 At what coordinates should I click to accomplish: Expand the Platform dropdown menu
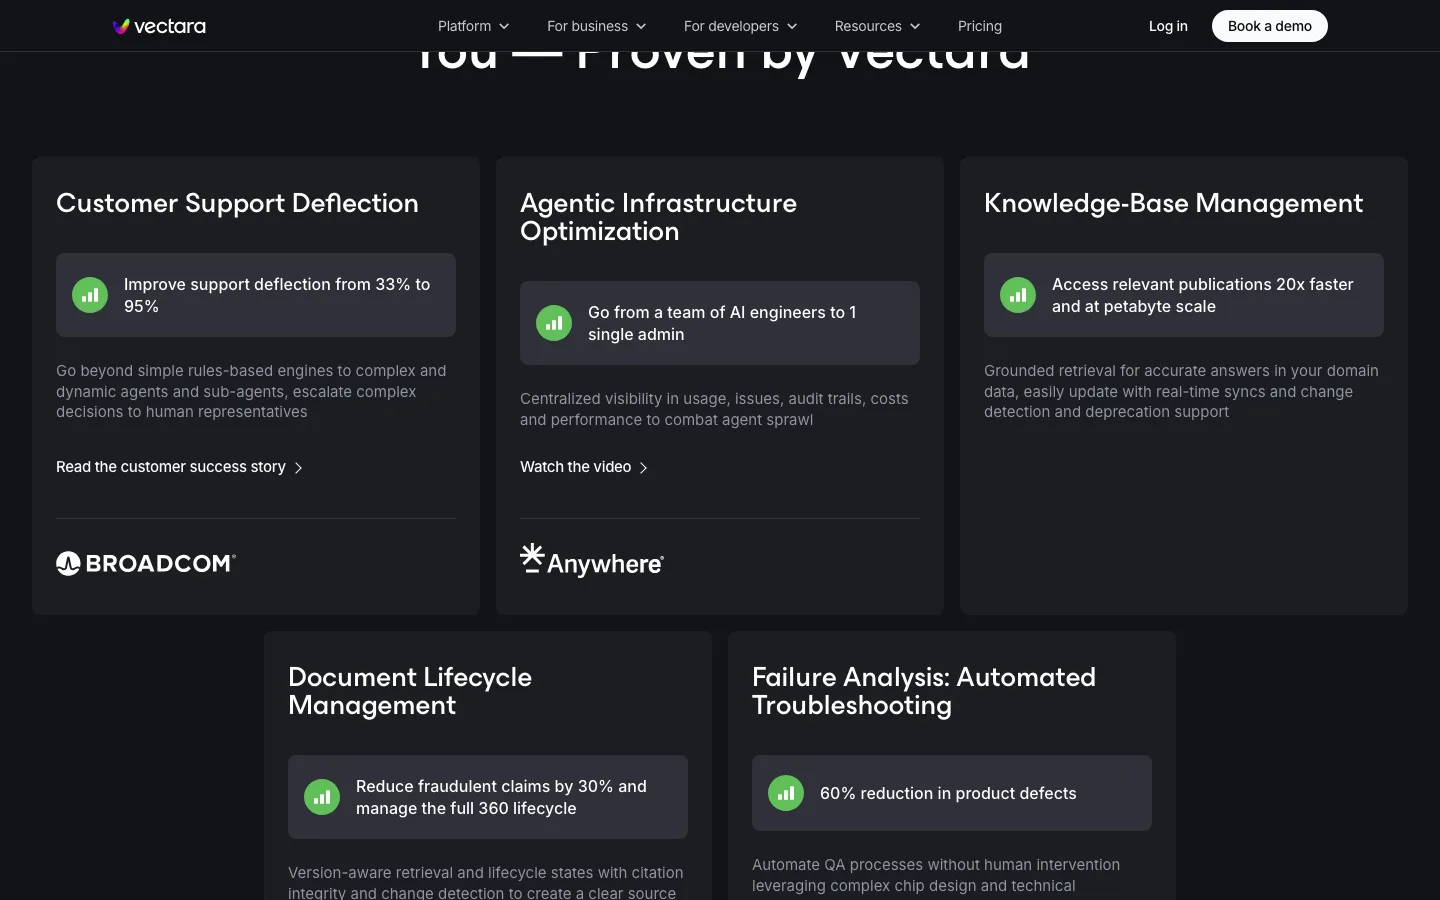pyautogui.click(x=474, y=26)
